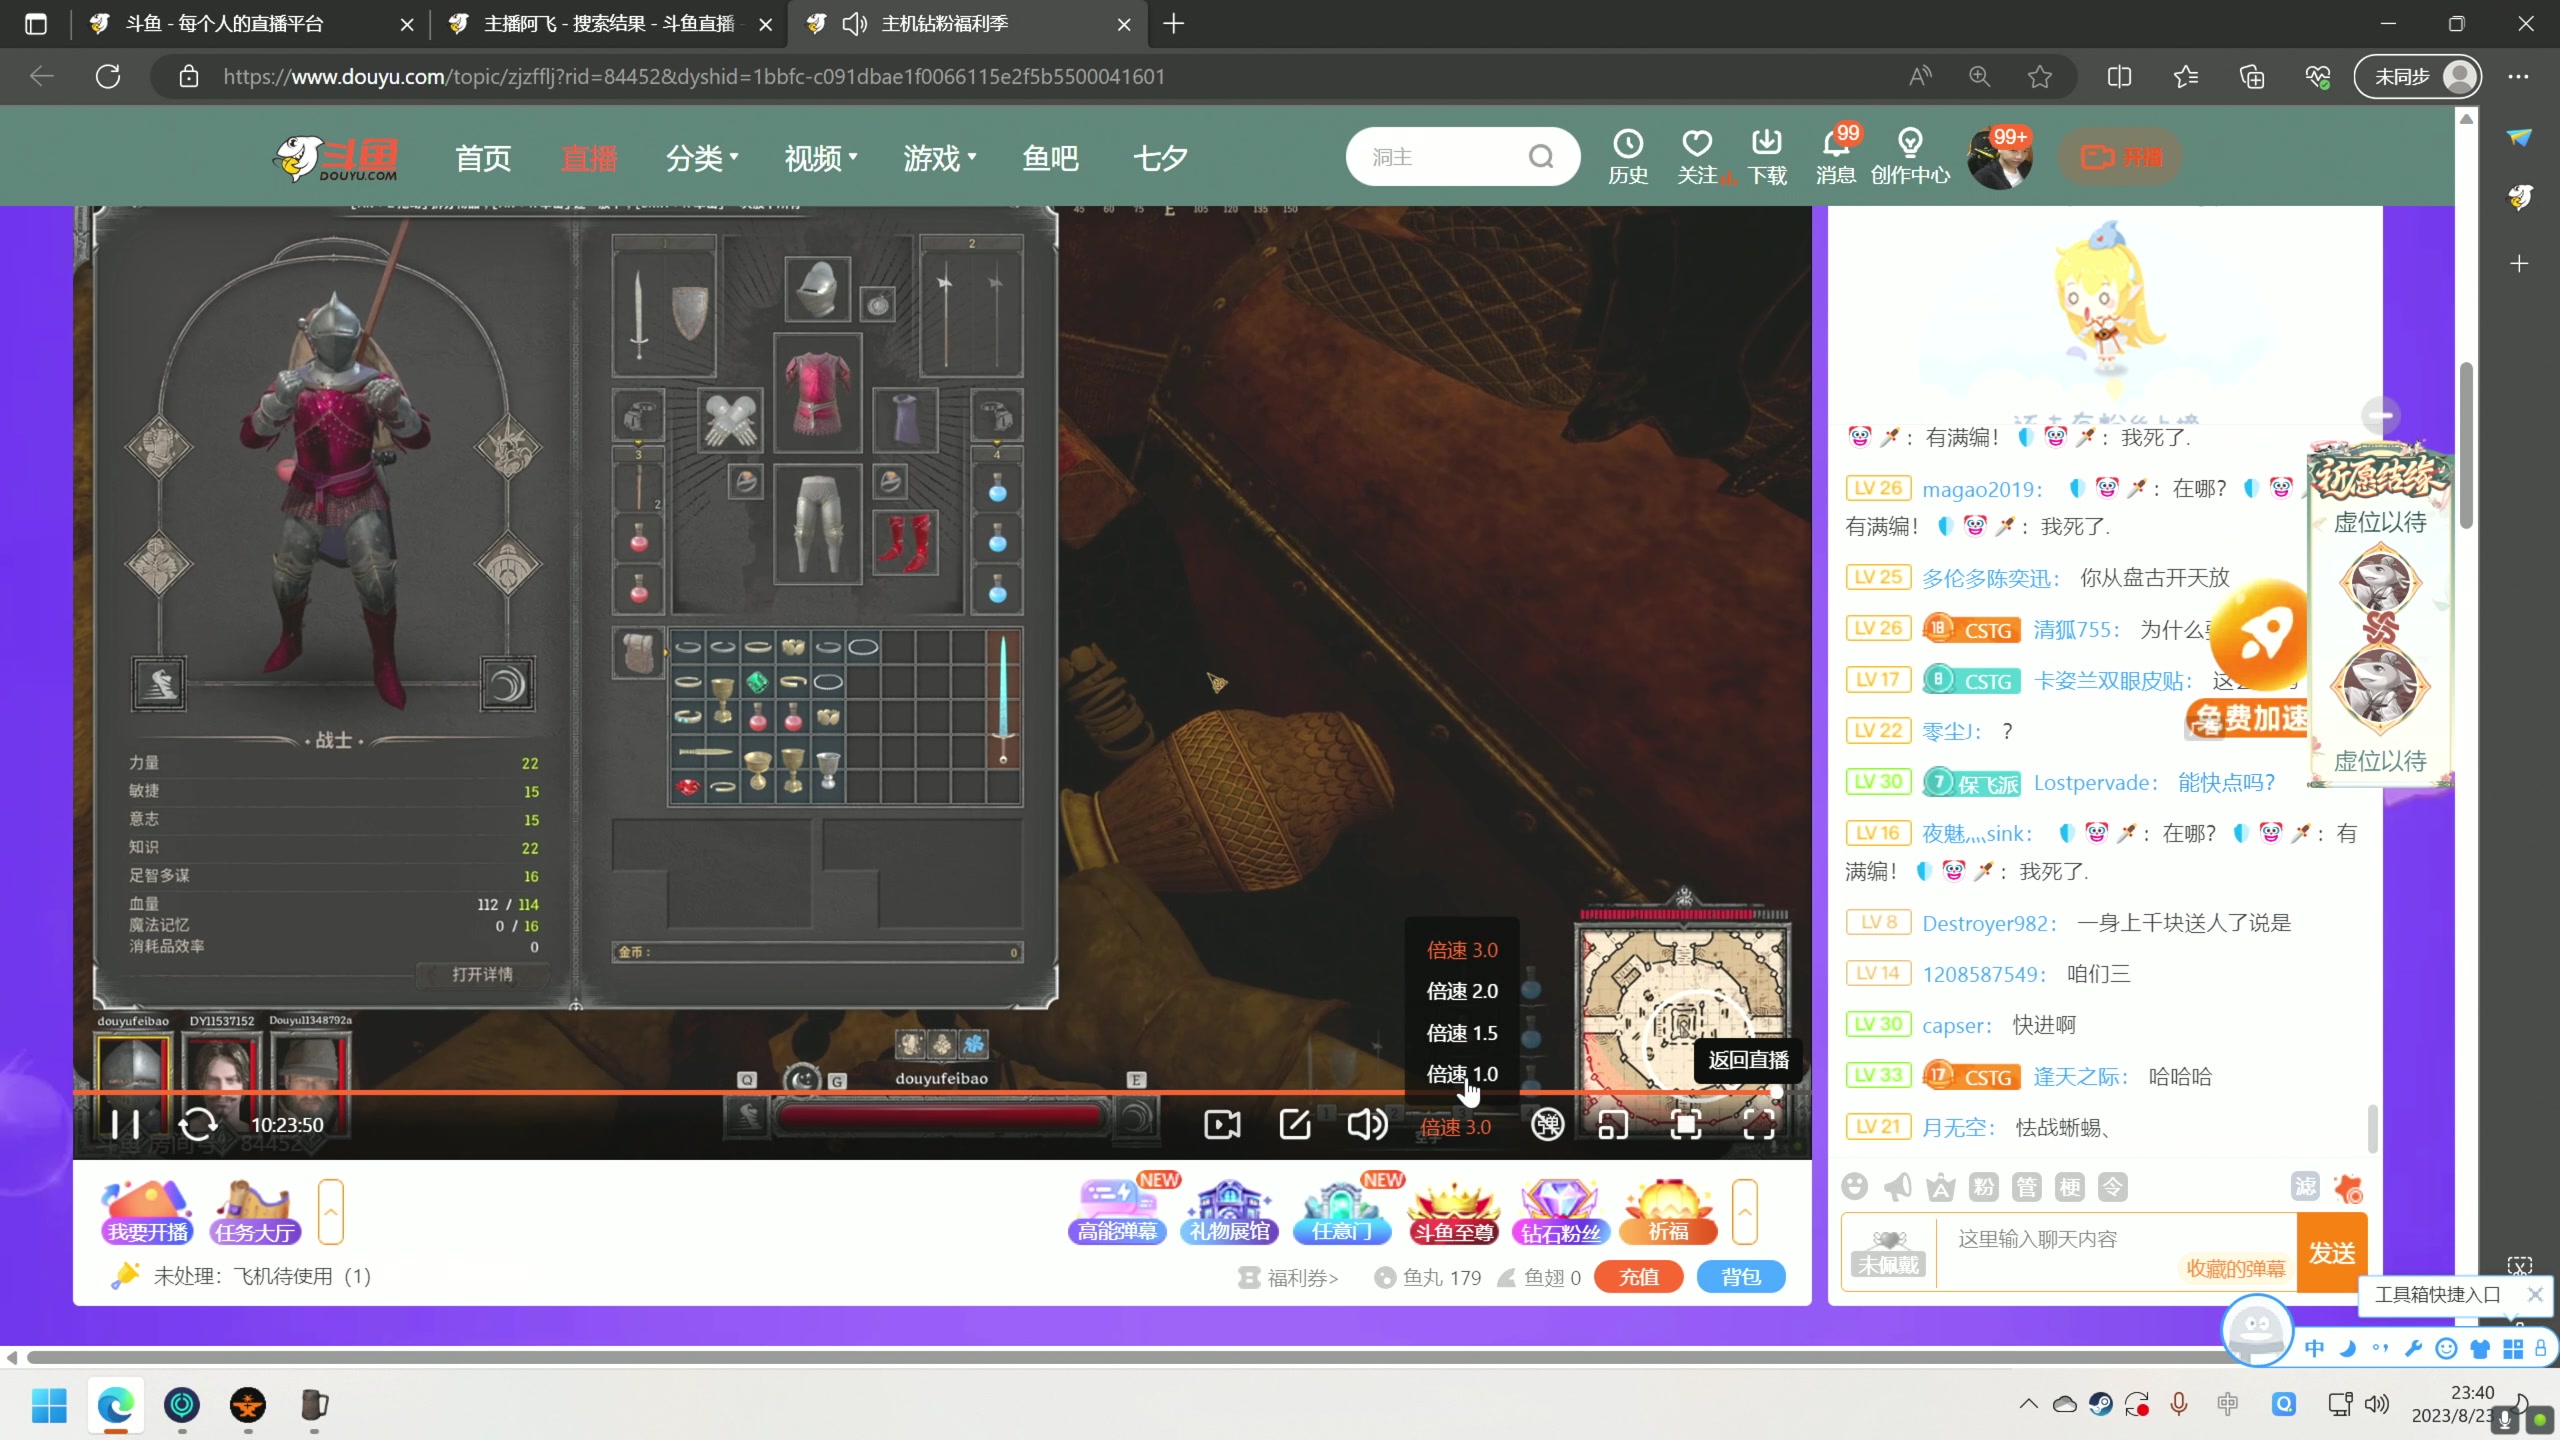Click the reload stream icon in player

click(x=197, y=1125)
